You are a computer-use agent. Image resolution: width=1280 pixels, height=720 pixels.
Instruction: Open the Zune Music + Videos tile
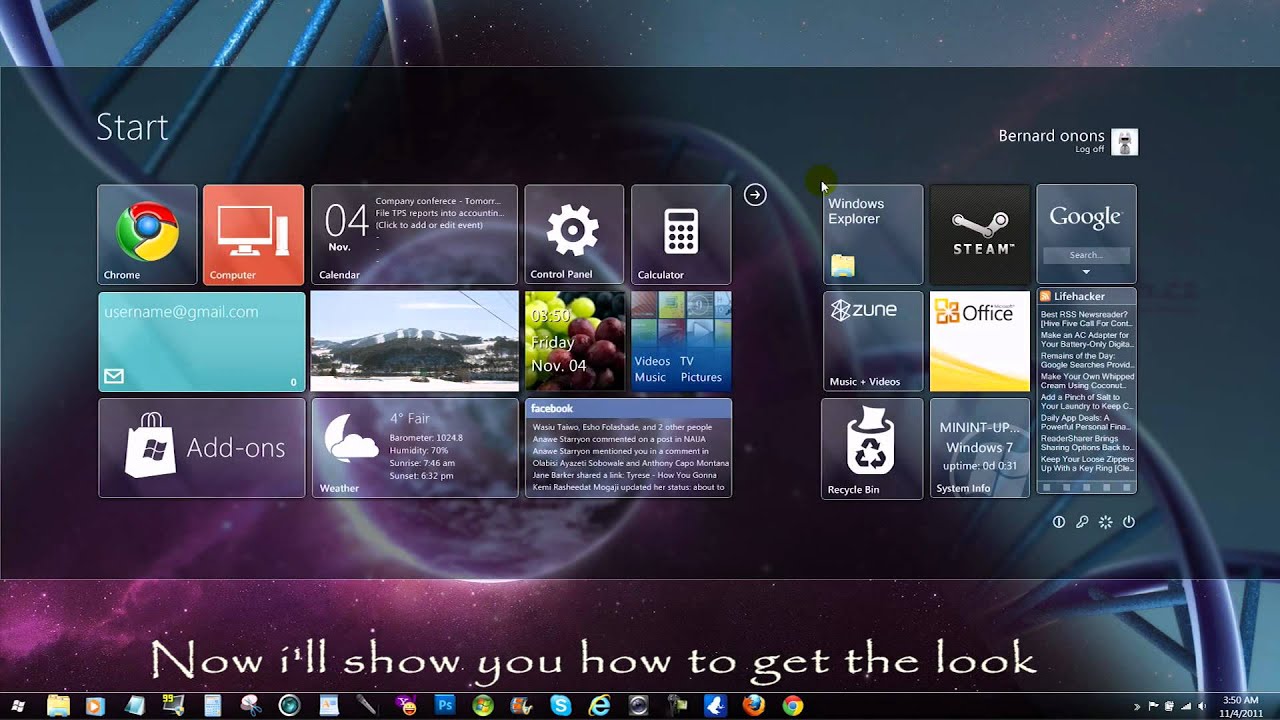click(873, 341)
